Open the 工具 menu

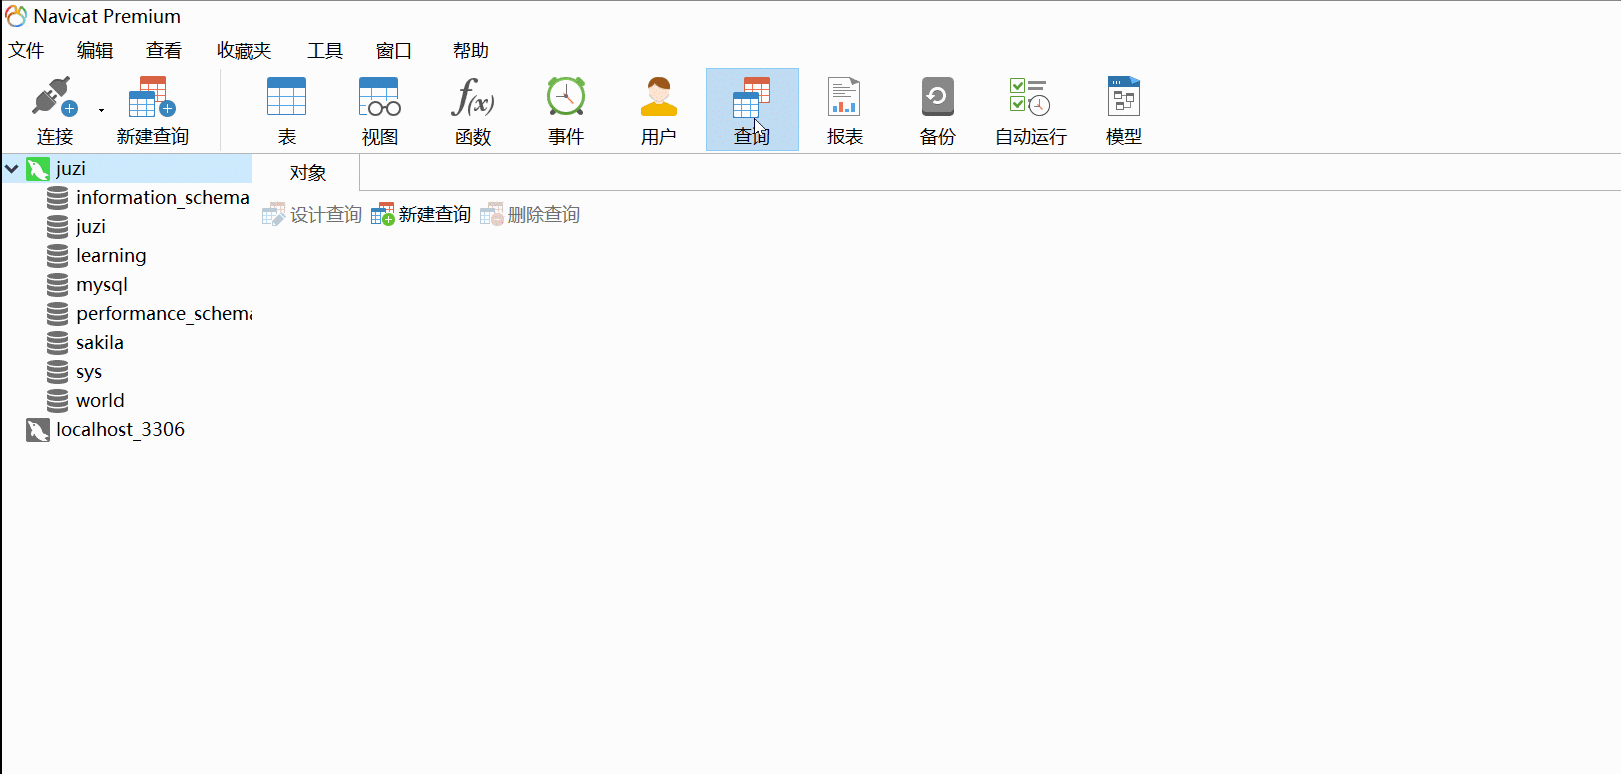point(325,51)
